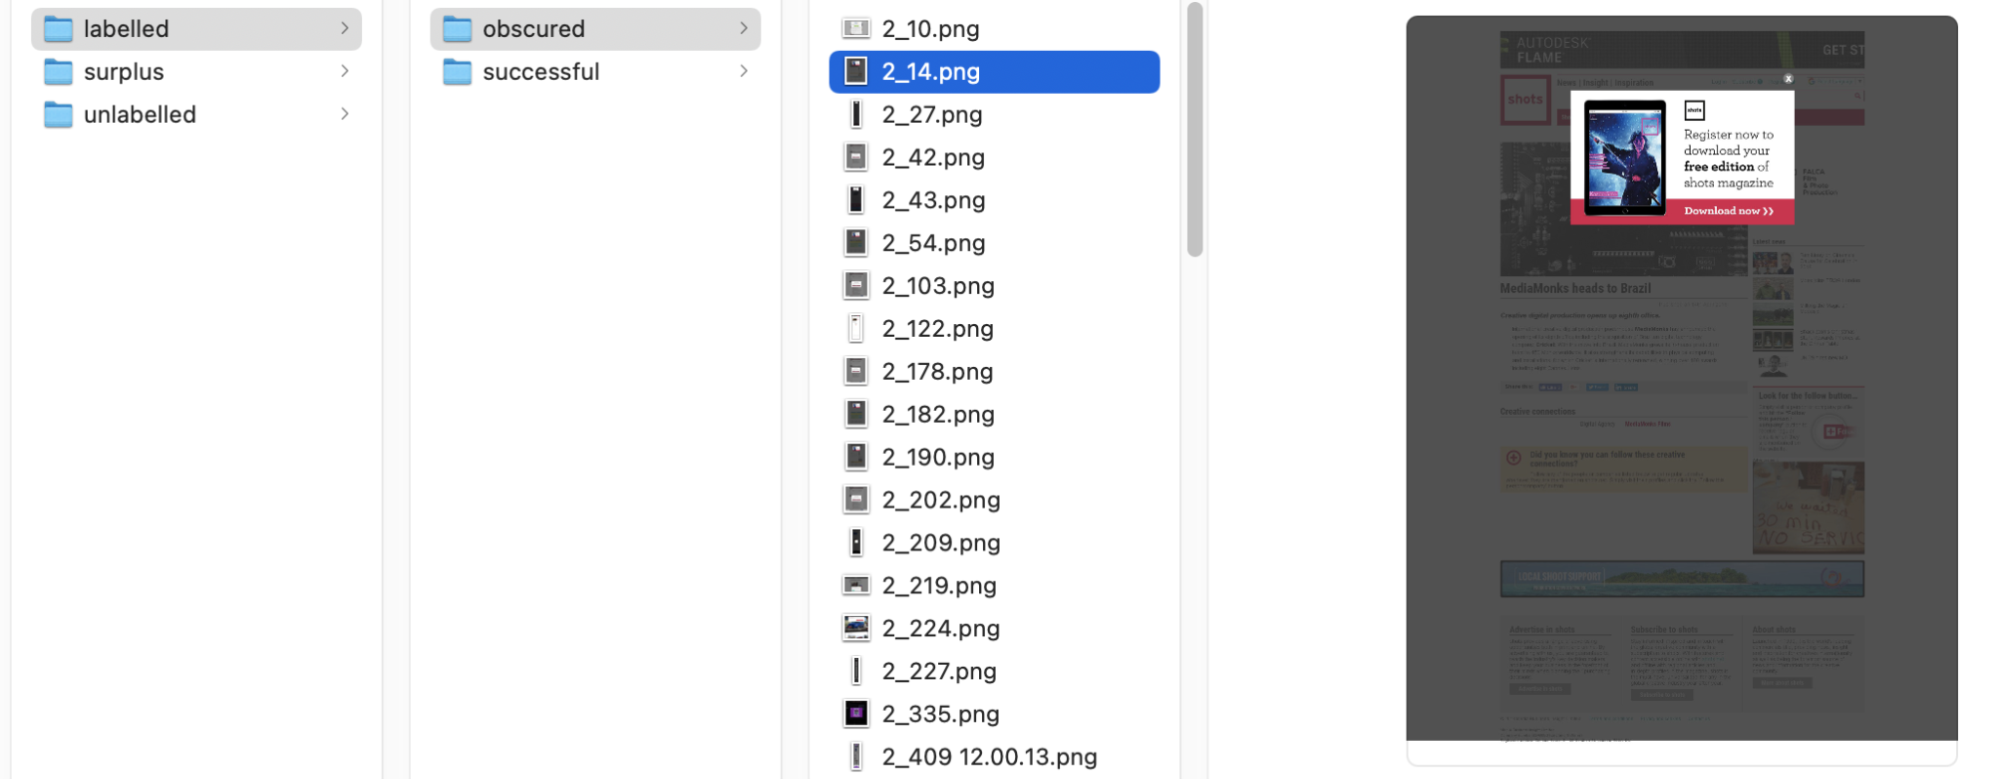Click the LinkedIn Share icon in the preview

coord(1626,387)
